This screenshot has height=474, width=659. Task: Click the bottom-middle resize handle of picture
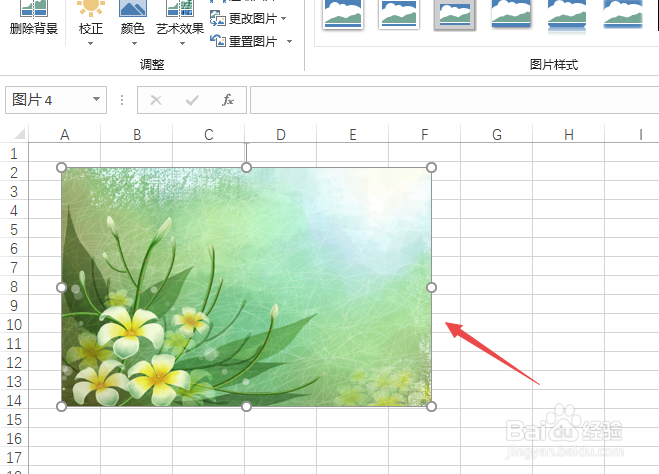pyautogui.click(x=246, y=406)
